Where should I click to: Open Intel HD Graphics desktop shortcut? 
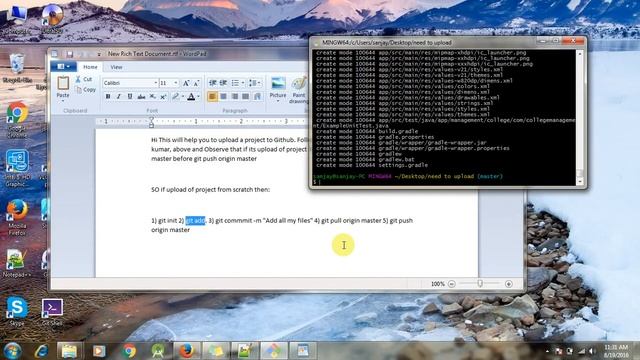[x=17, y=168]
